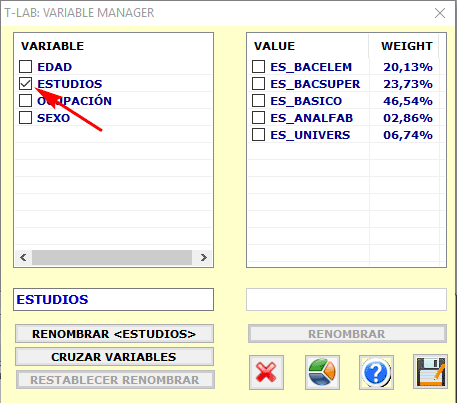Save changes with the floppy disk icon
The height and width of the screenshot is (403, 457).
[x=430, y=372]
